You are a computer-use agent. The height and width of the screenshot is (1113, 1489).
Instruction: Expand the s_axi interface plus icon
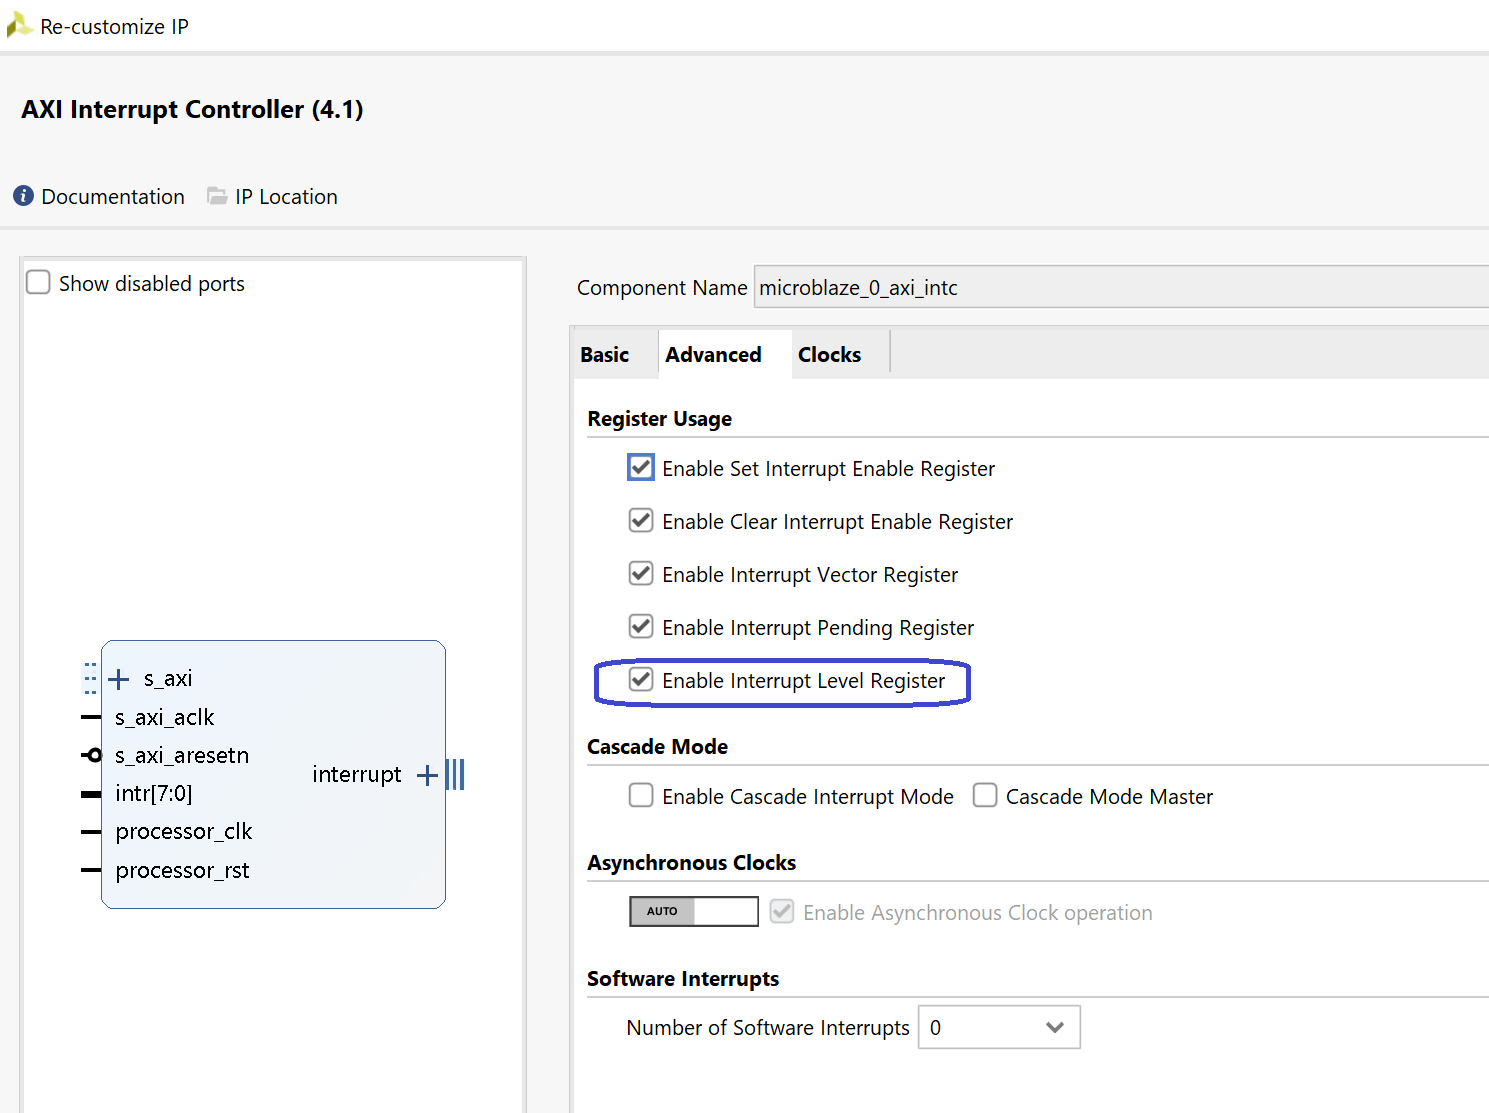click(x=119, y=679)
